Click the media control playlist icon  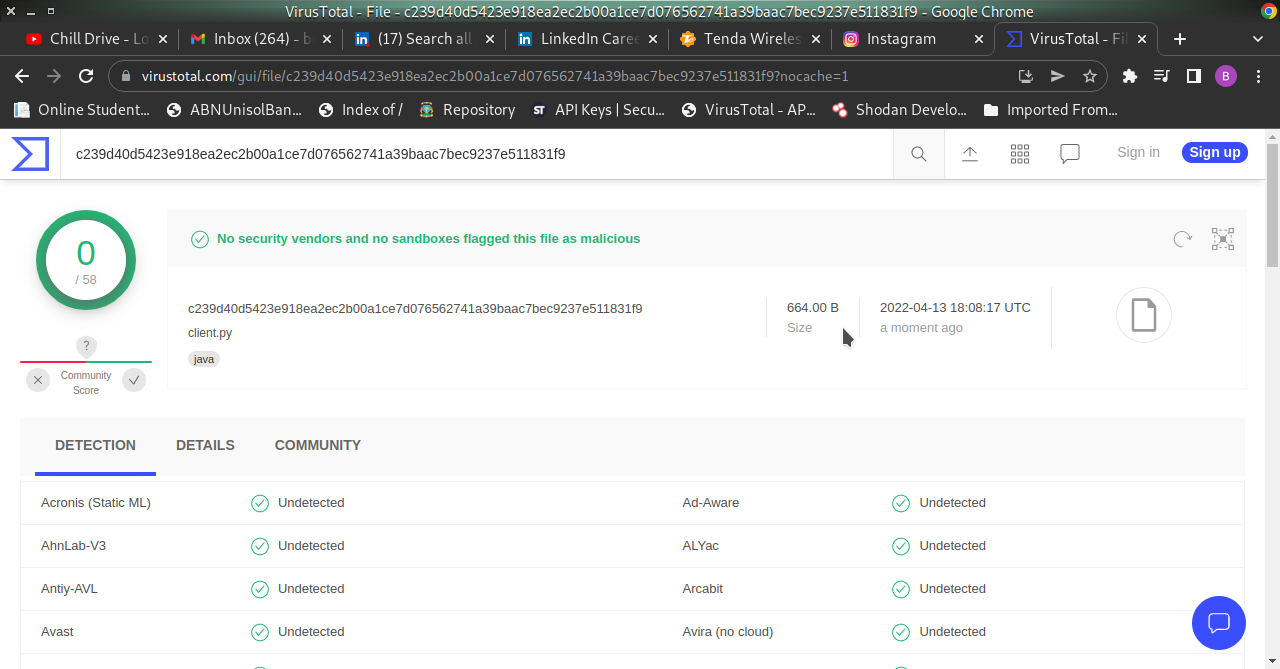point(1162,76)
